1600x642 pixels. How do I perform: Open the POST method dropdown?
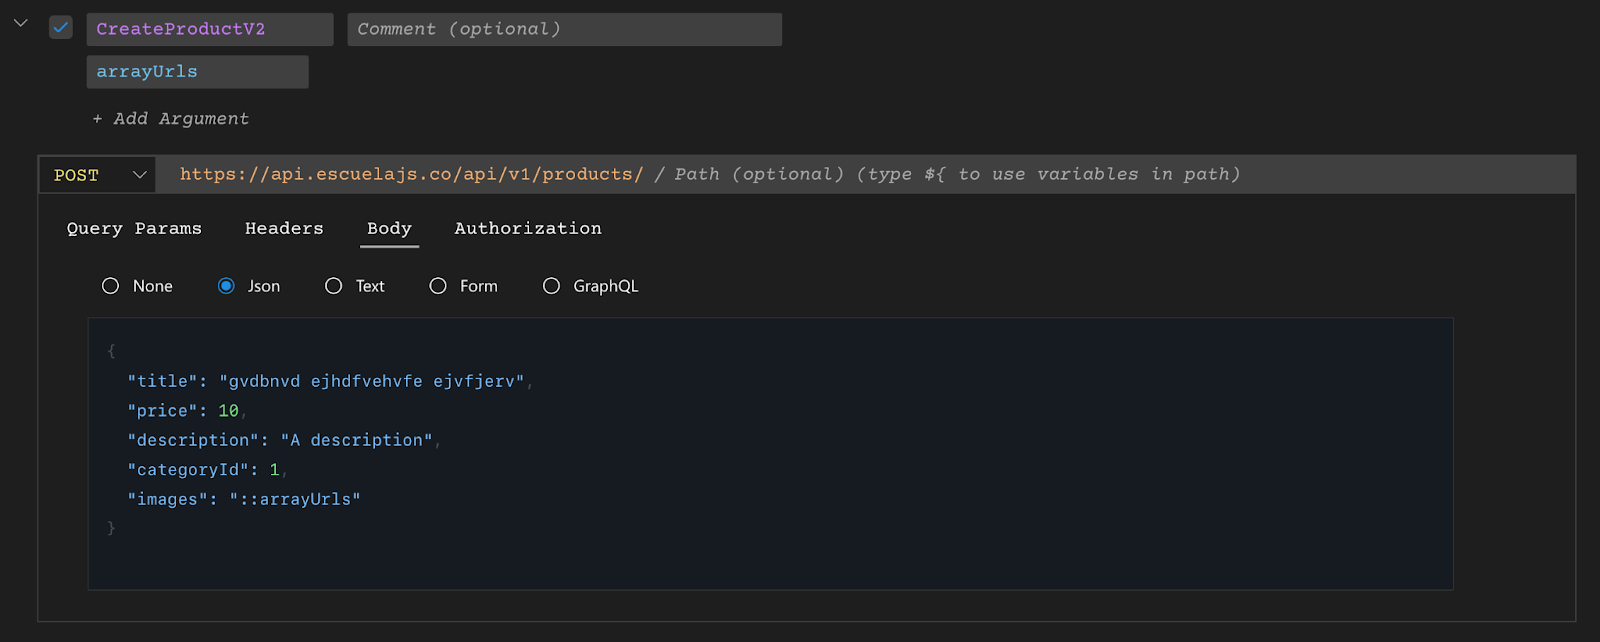tap(98, 175)
